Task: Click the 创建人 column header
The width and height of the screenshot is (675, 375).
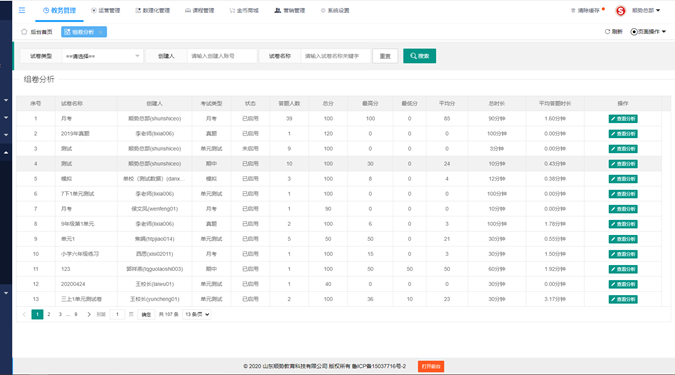Action: click(155, 103)
